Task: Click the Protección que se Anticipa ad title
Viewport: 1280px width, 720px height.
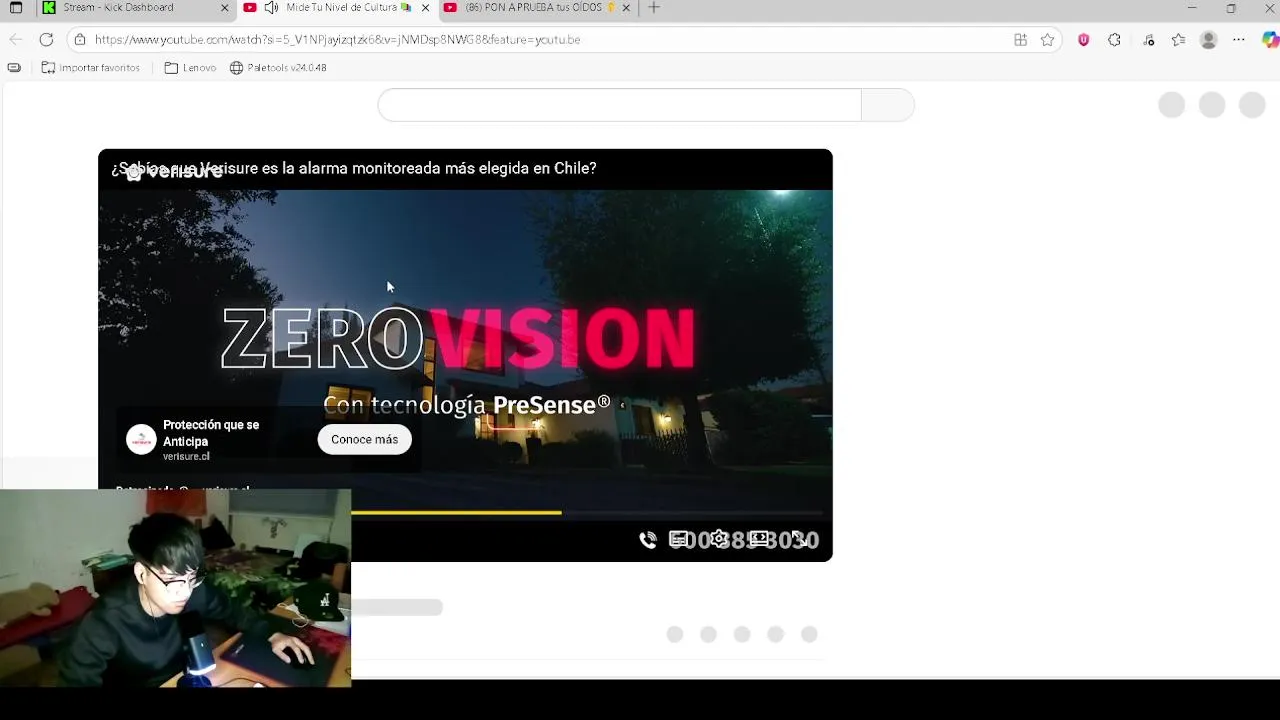Action: [x=211, y=433]
